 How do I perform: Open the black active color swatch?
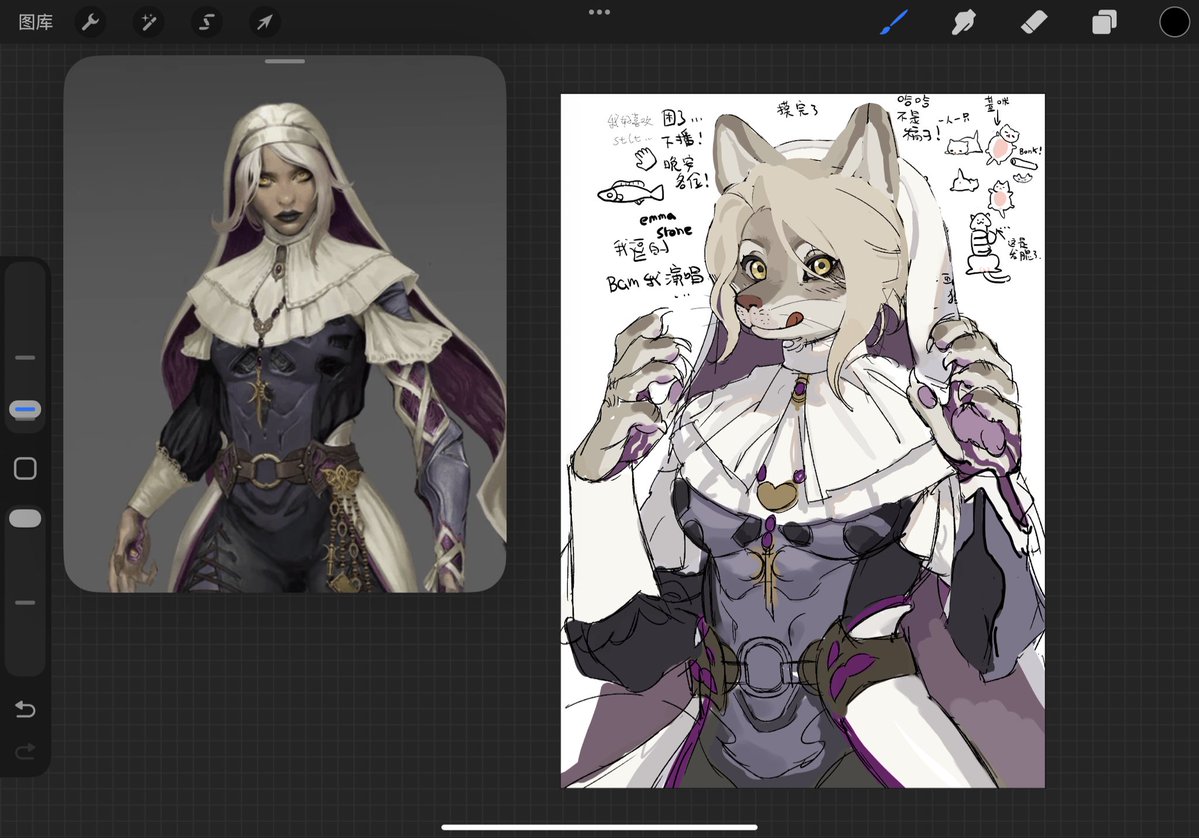point(1175,22)
